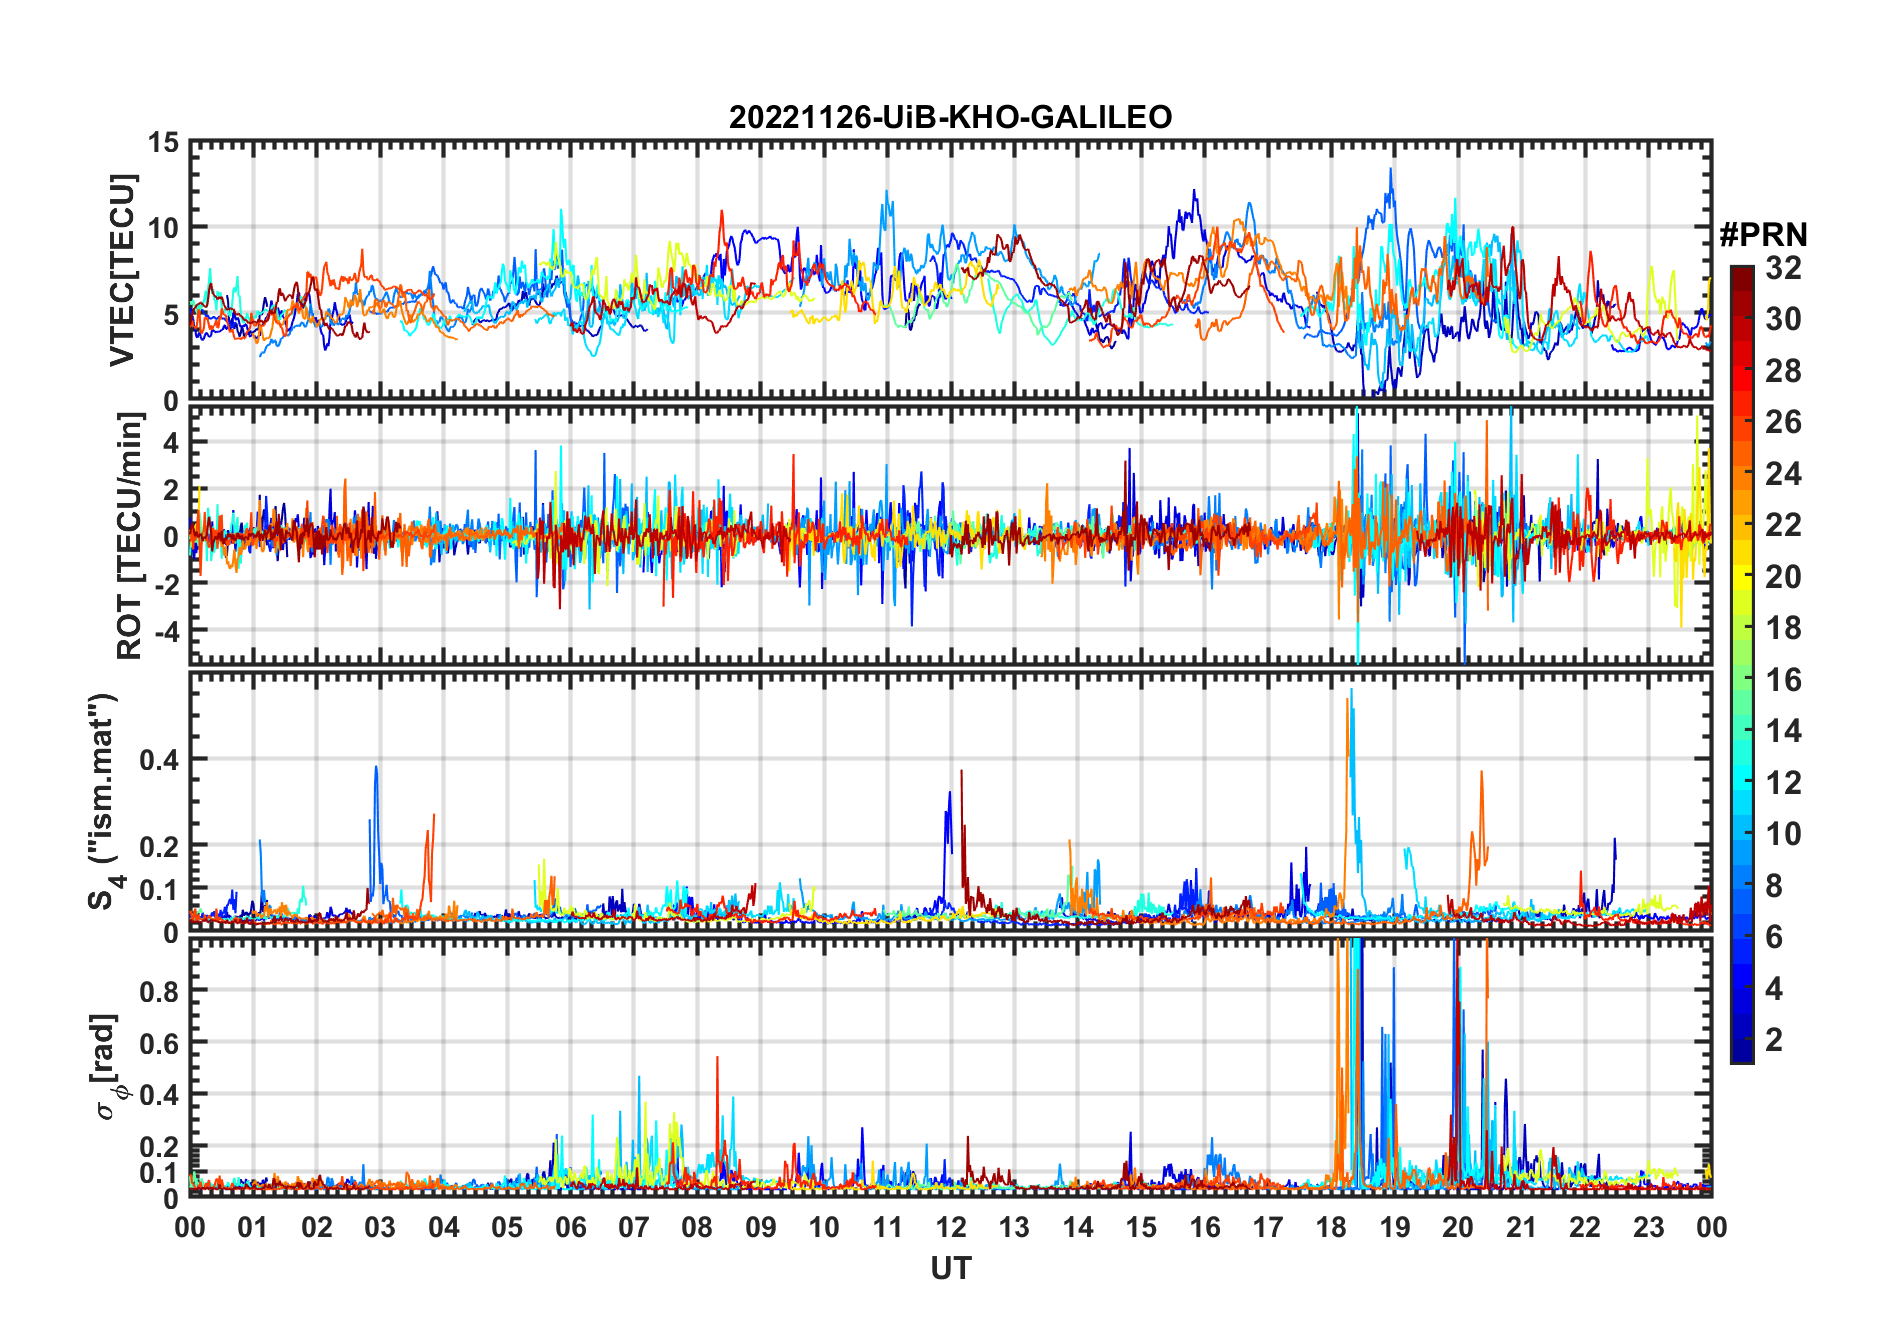
Task: Click x-axis hour tick 03
Action: pyautogui.click(x=380, y=1227)
